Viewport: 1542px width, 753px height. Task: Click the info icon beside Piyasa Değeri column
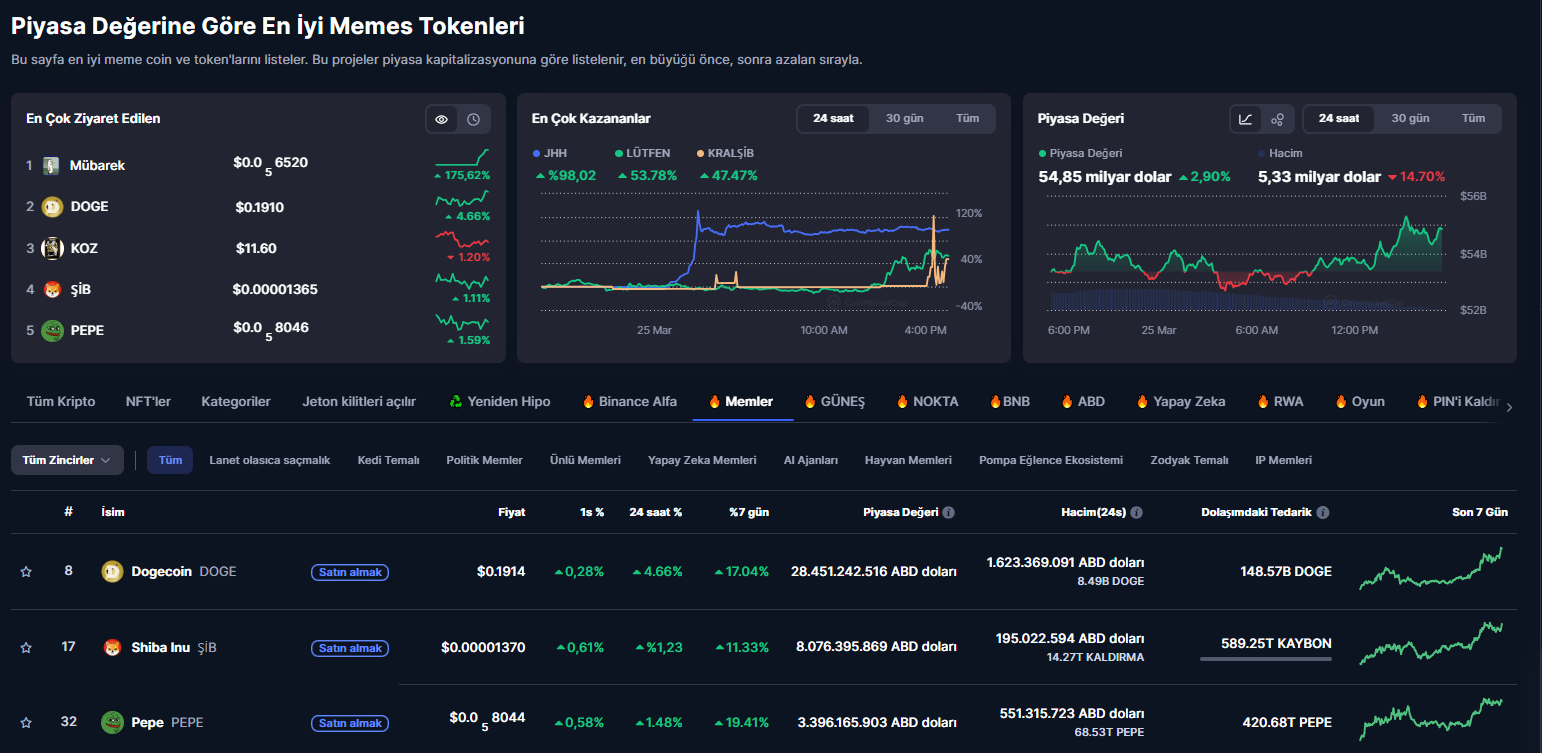click(x=949, y=512)
